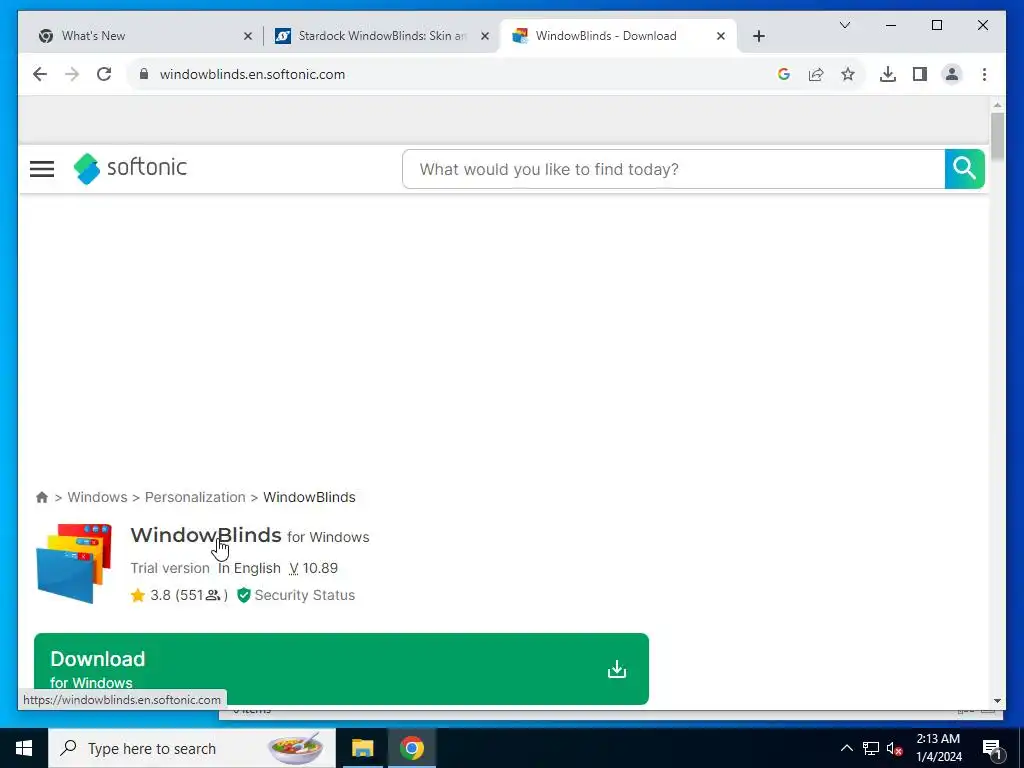1024x768 pixels.
Task: Click the teal search magnifier button
Action: [965, 169]
